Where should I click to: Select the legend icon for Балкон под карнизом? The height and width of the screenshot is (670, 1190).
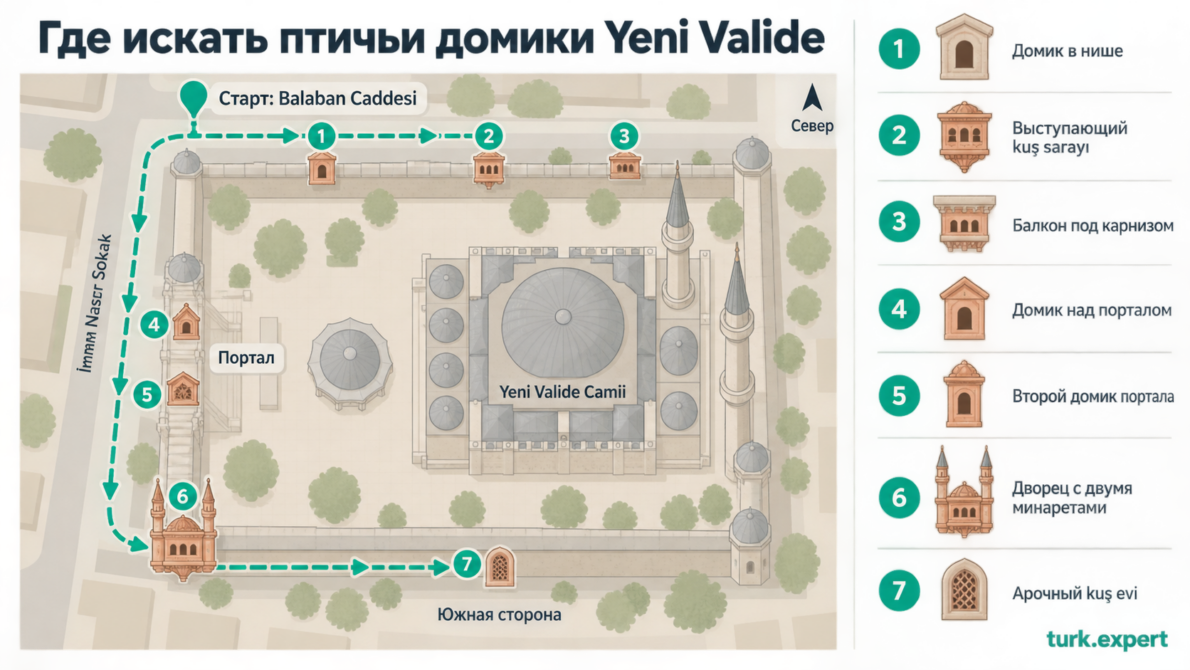tap(964, 223)
